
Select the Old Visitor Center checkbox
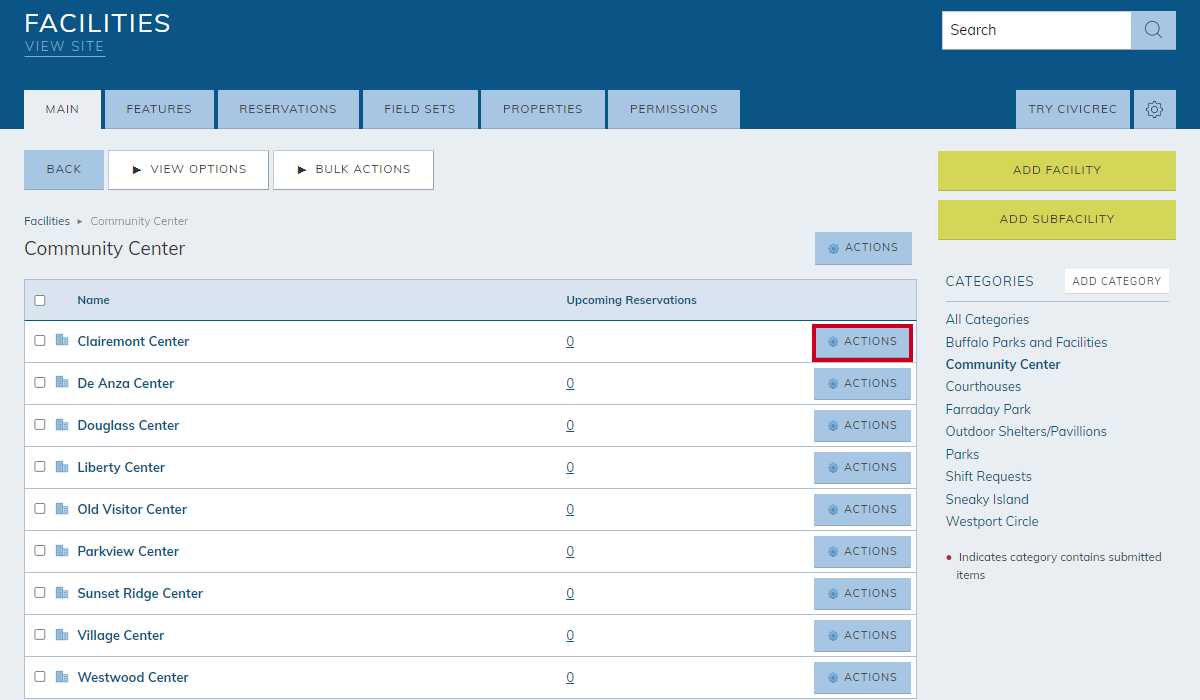[x=40, y=508]
